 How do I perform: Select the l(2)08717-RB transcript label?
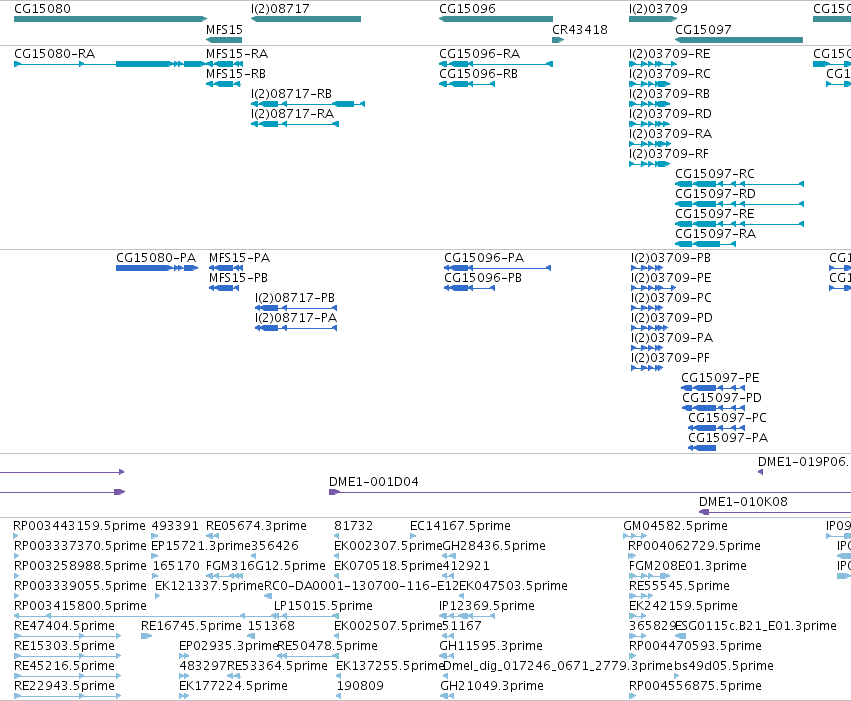tap(291, 94)
